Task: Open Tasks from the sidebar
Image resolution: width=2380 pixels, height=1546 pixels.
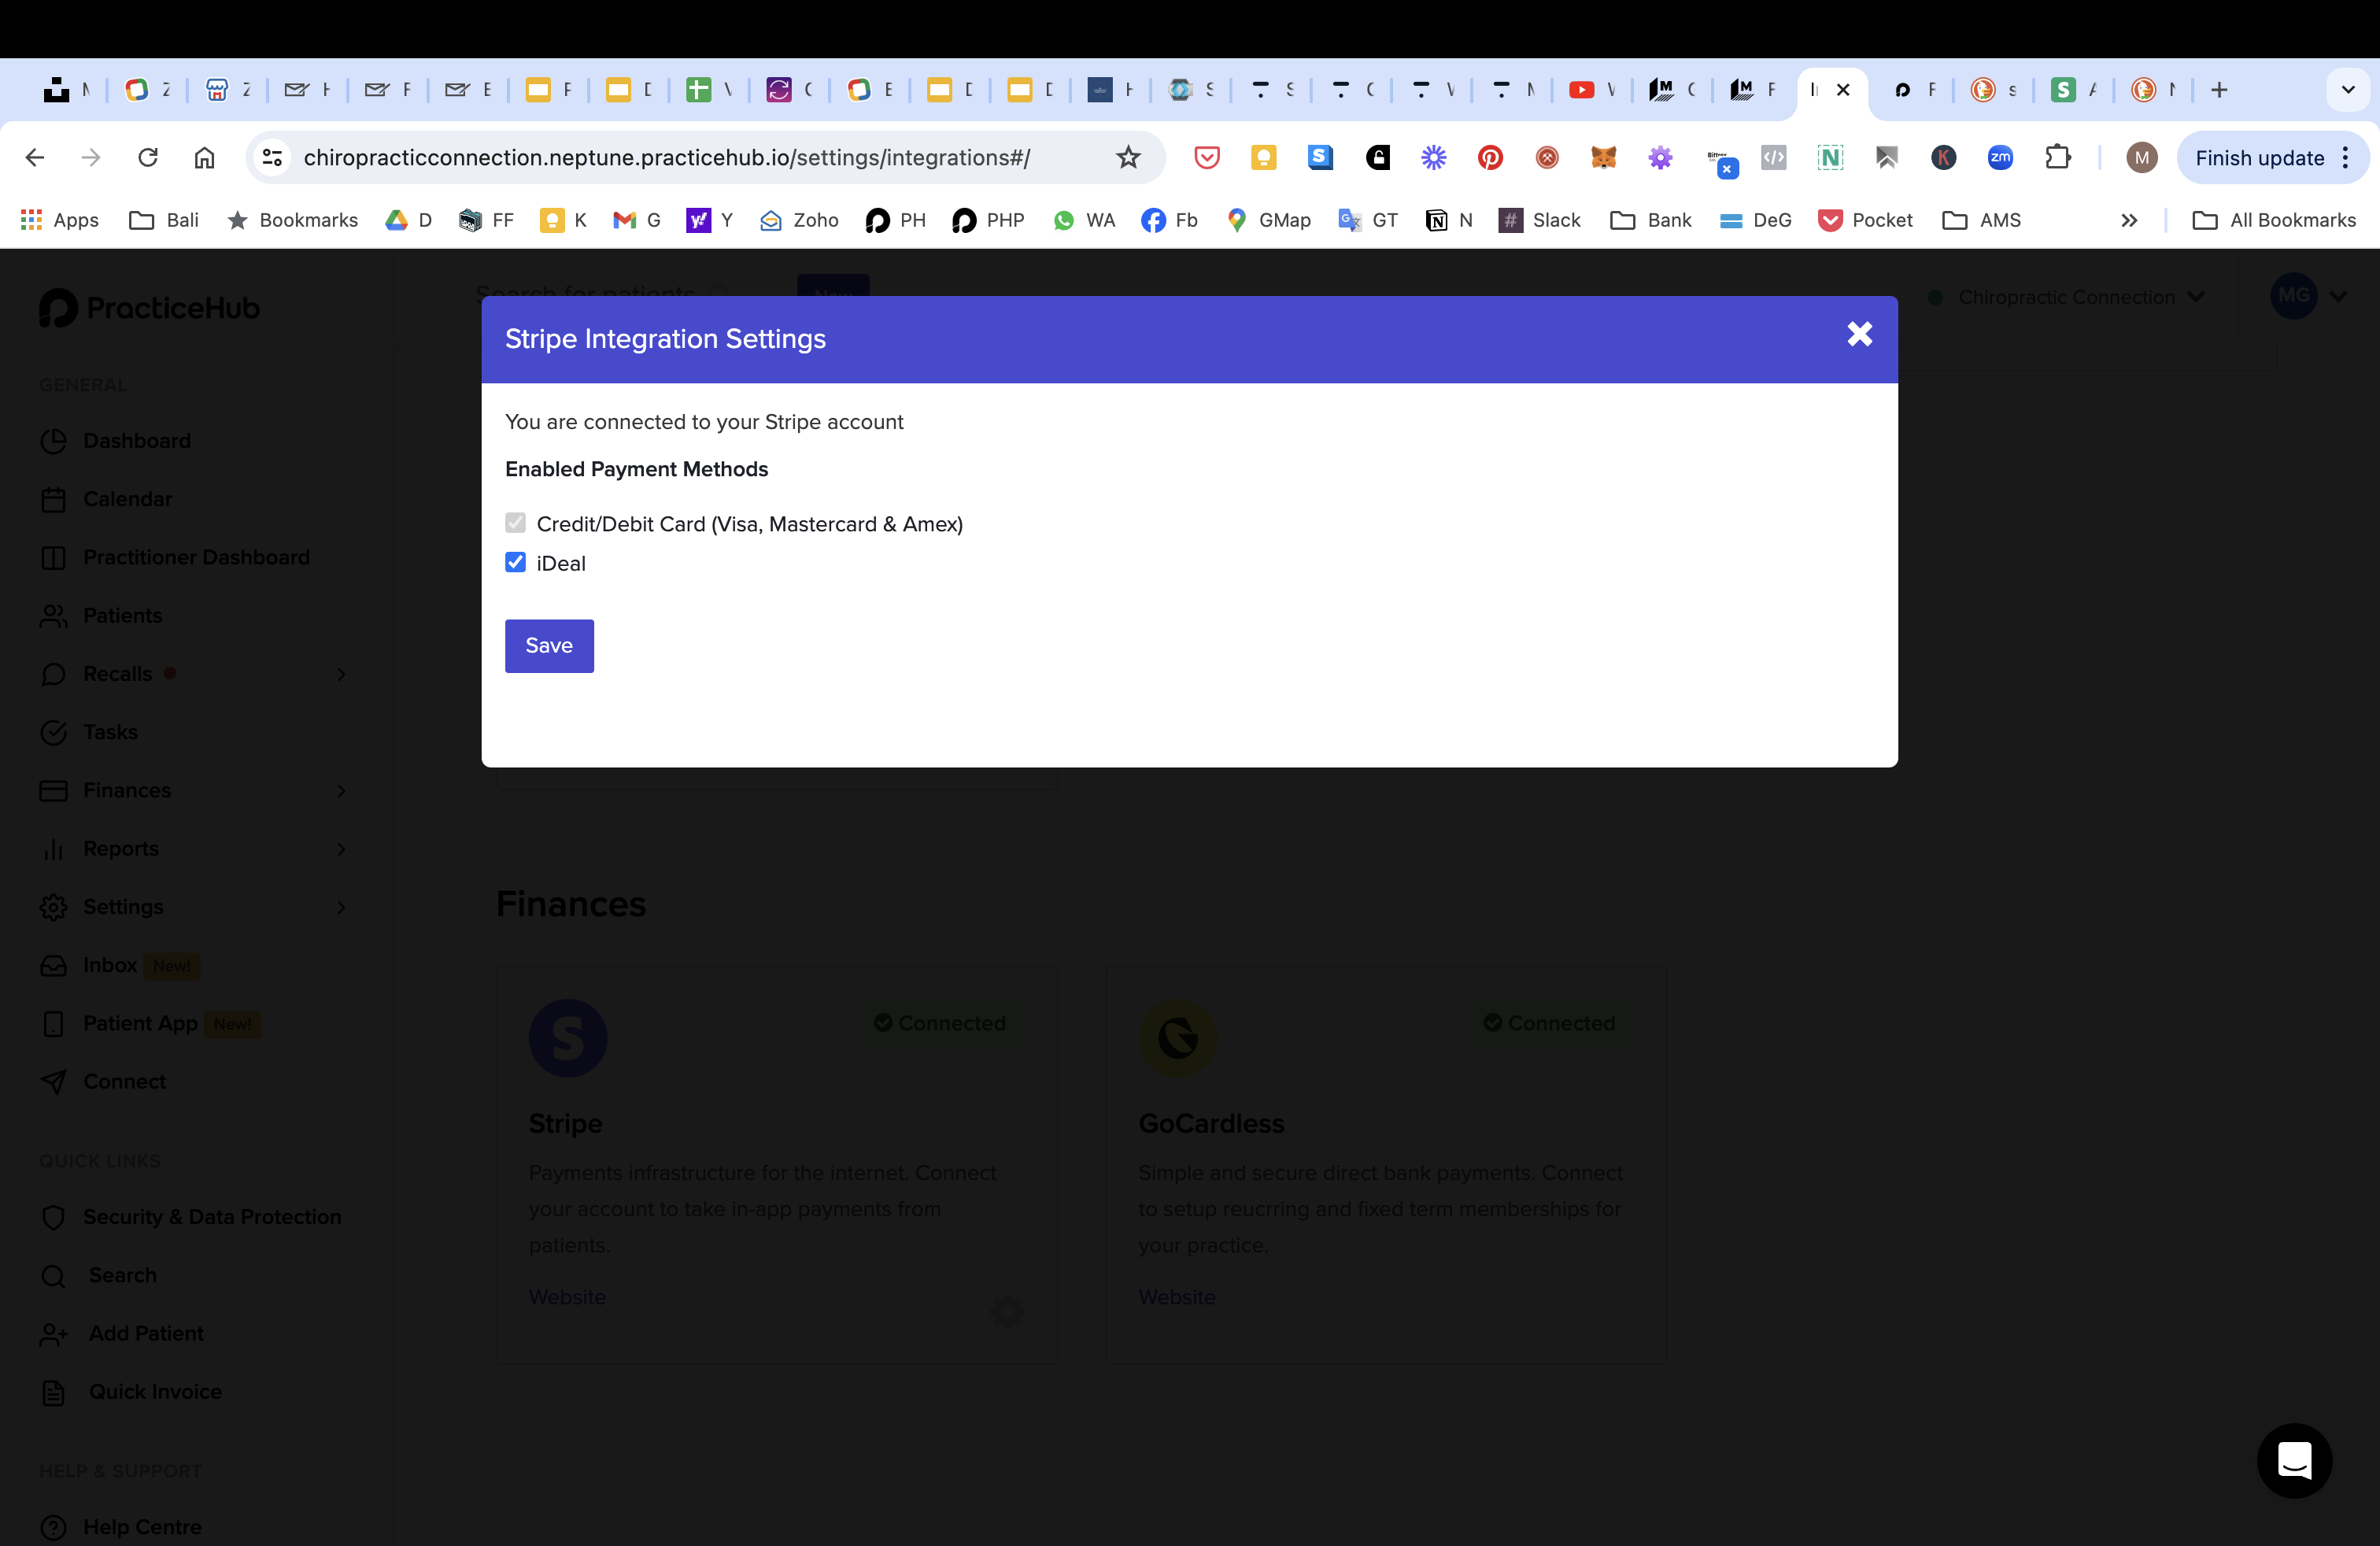Action: [110, 731]
